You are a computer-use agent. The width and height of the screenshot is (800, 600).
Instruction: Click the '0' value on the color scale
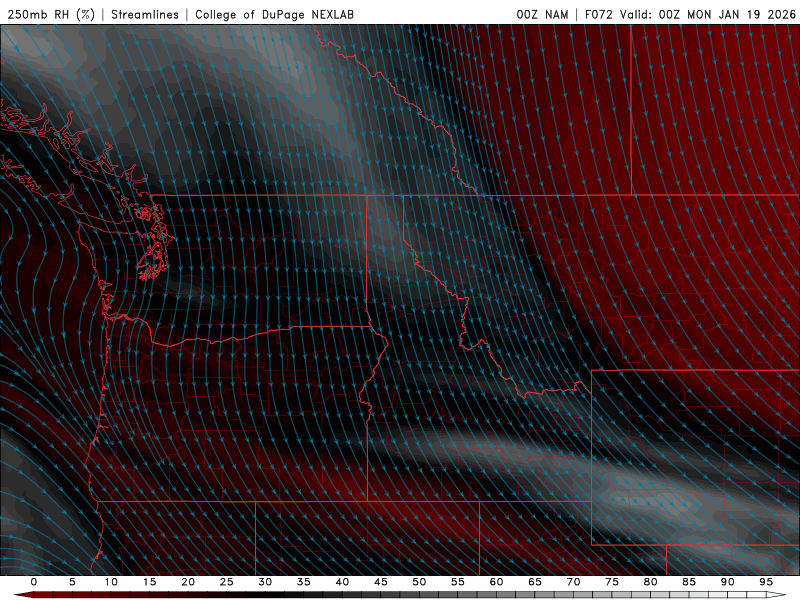coord(34,582)
